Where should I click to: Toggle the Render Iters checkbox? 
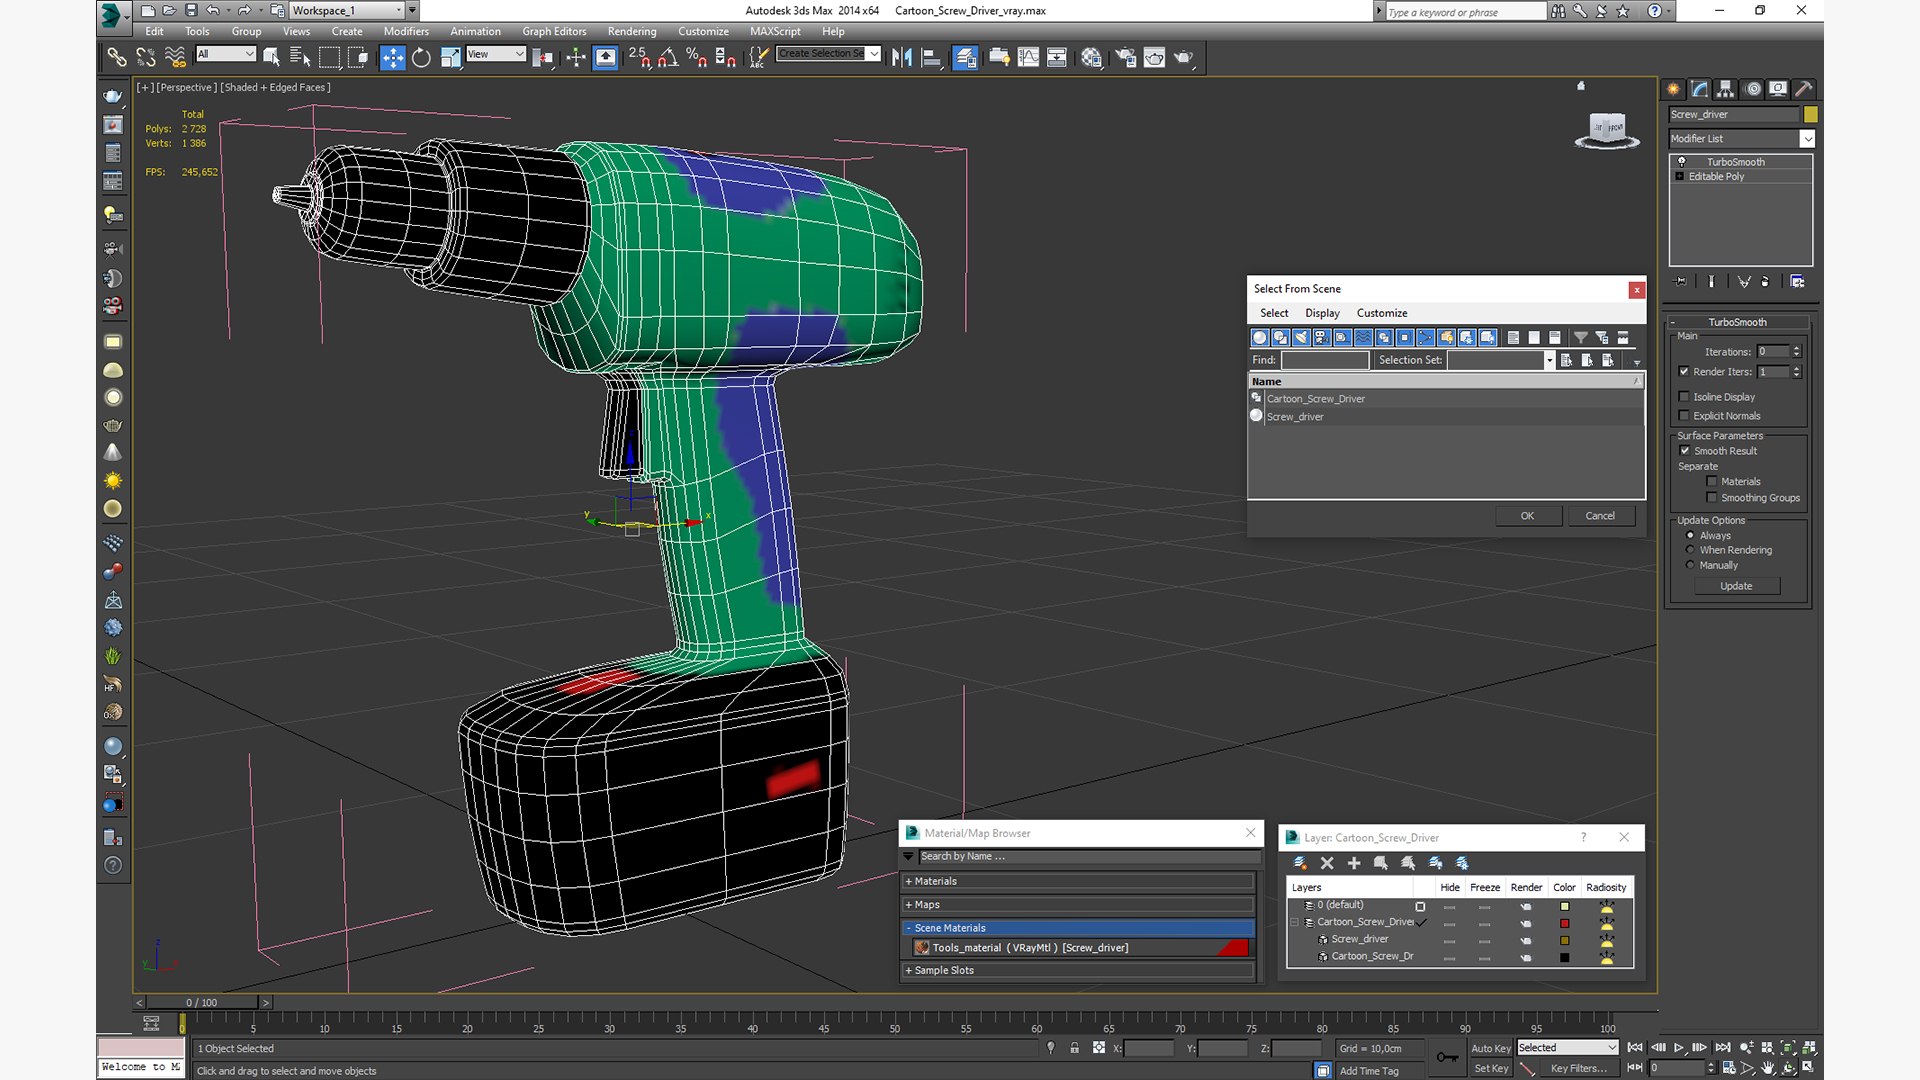click(1684, 371)
